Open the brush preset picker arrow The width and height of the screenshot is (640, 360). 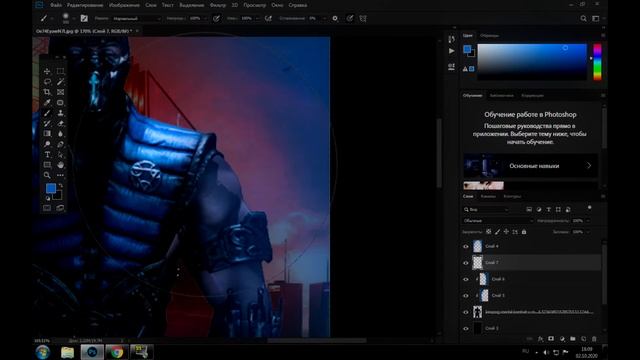[x=73, y=18]
